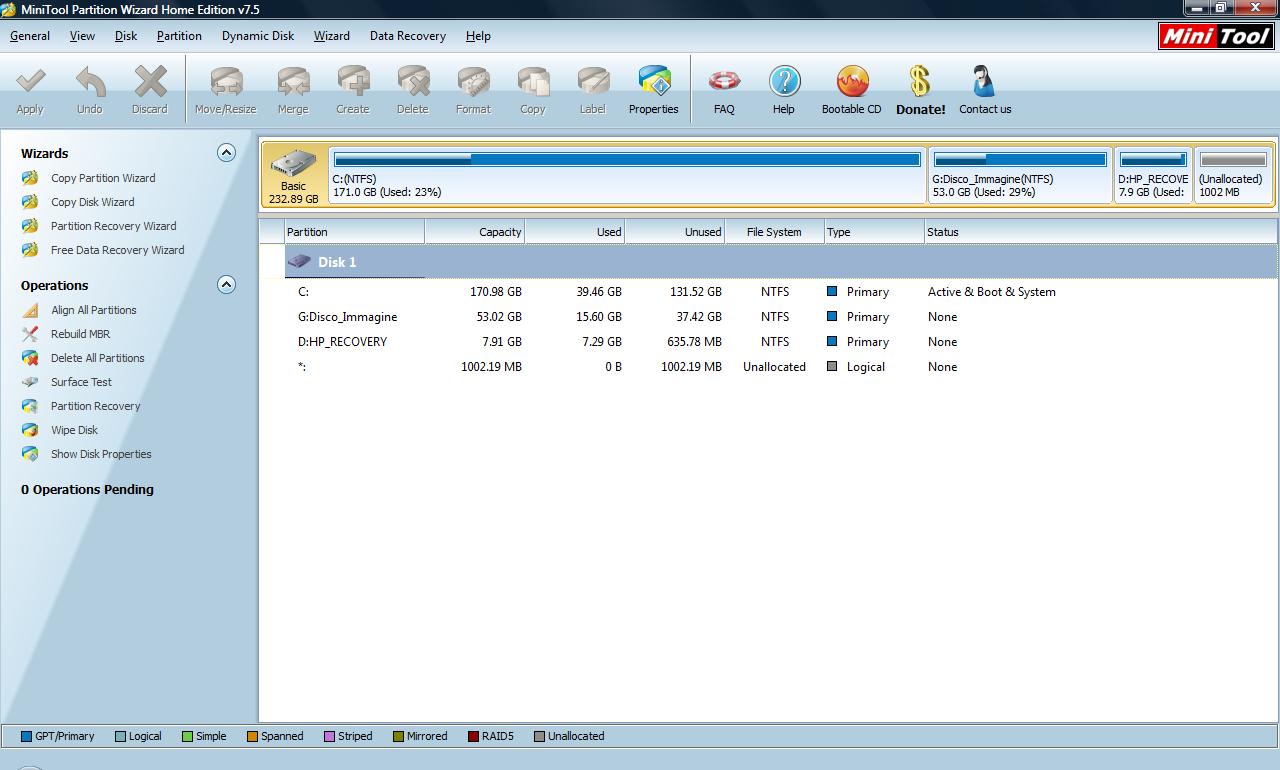This screenshot has height=770, width=1280.
Task: Open the General menu
Action: coord(30,36)
